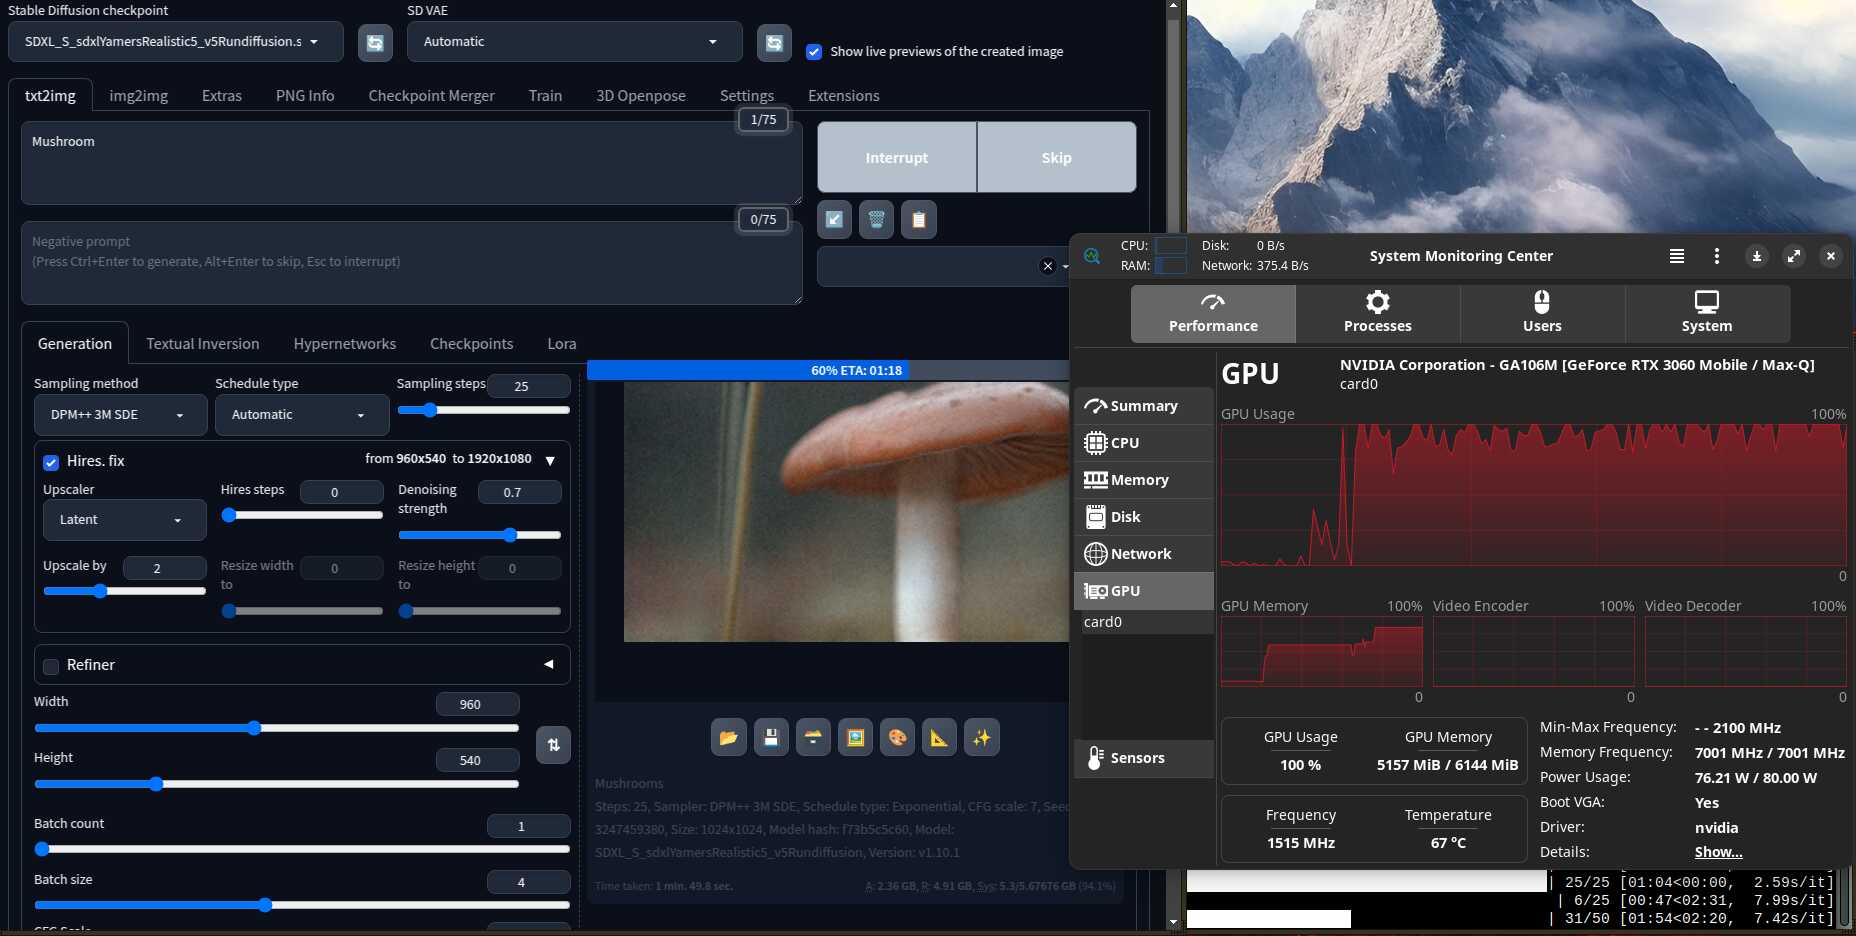This screenshot has height=936, width=1856.
Task: Select Network in the performance sidebar
Action: (1144, 554)
